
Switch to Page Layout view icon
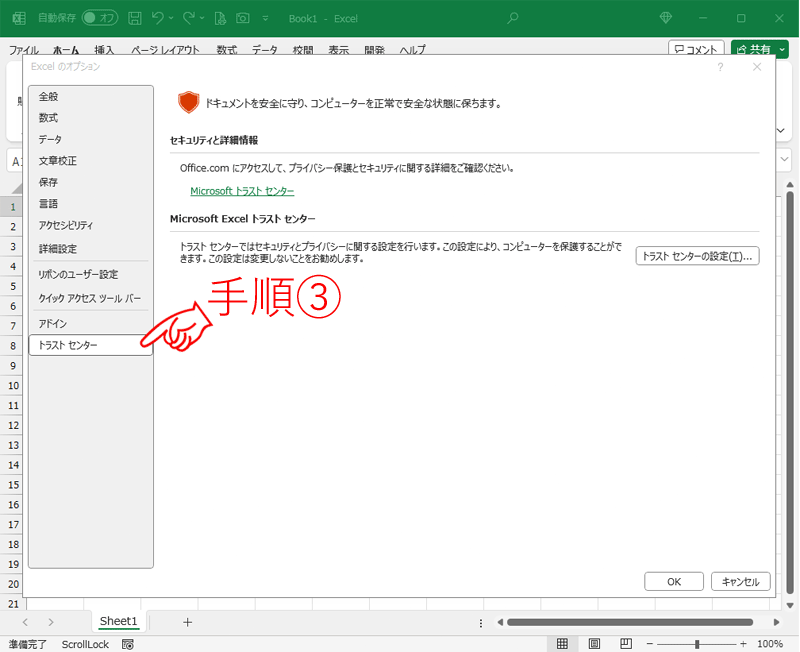pyautogui.click(x=594, y=644)
